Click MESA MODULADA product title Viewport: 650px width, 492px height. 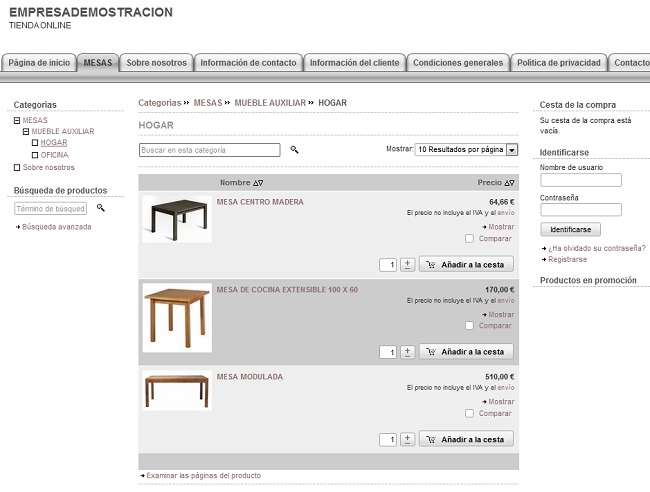pos(250,377)
